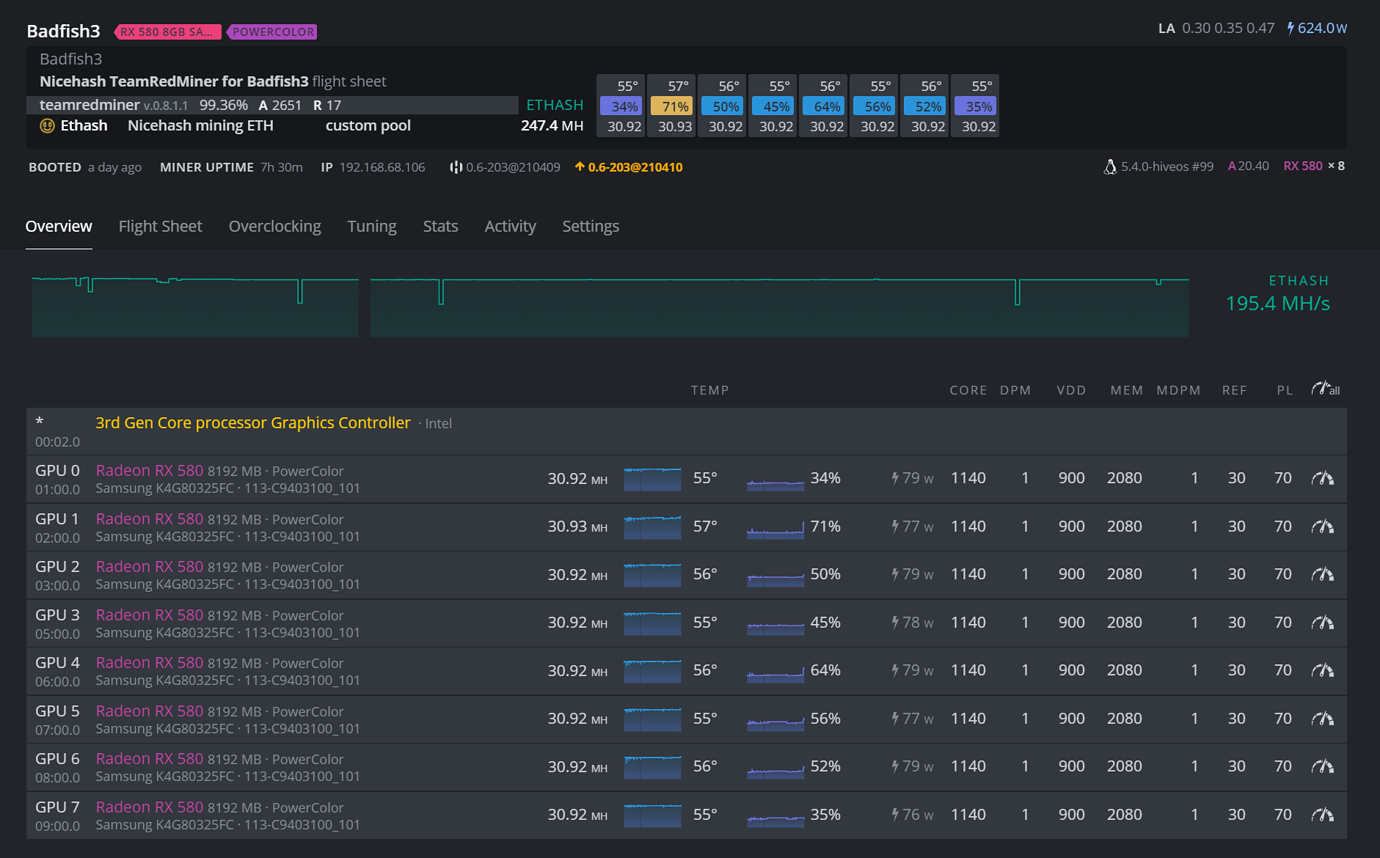Open the available update 0.6-203@210410 link
Screen dimensions: 1380x858
pos(635,167)
